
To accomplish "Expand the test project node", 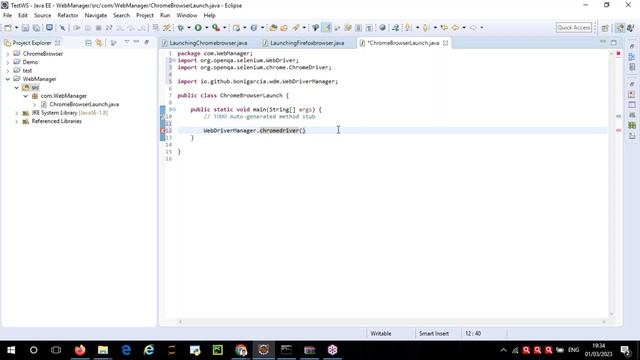I will (7, 71).
